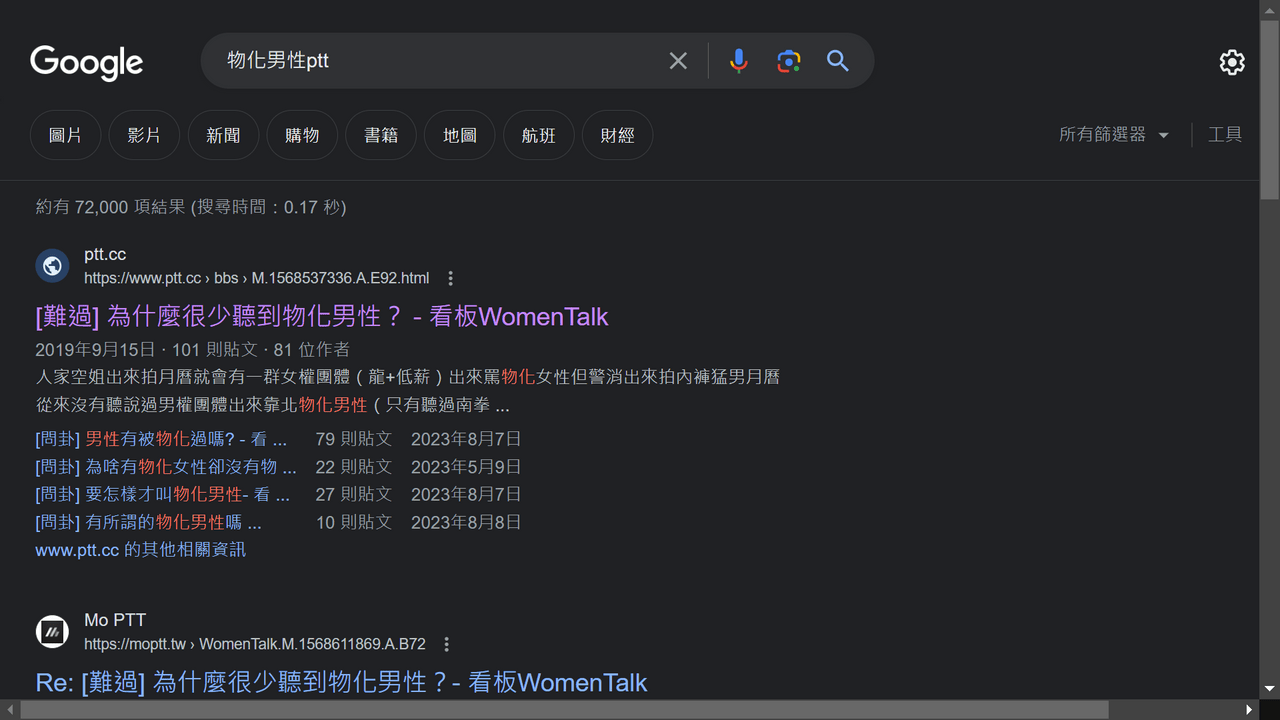
Task: Click the 2019年9月15日 result metadata line
Action: (193, 350)
